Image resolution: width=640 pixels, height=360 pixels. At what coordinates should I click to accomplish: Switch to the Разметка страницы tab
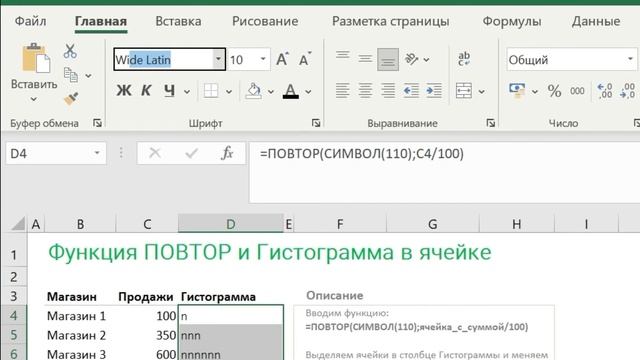[x=391, y=21]
